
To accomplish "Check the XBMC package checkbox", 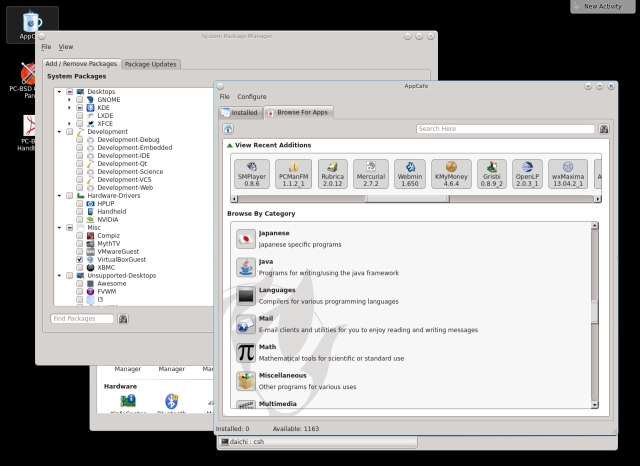I will (80, 268).
